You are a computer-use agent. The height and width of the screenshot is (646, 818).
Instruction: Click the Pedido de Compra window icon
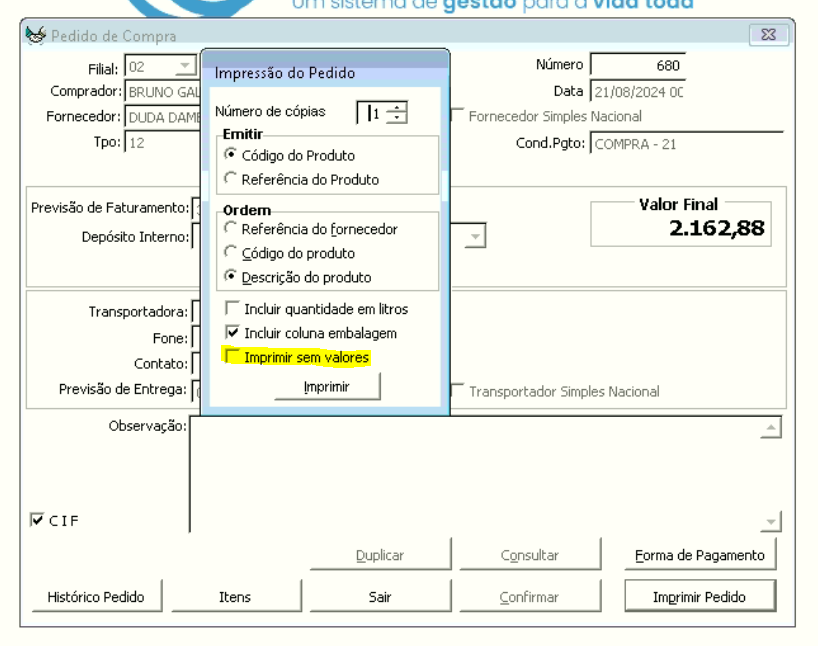pos(34,36)
